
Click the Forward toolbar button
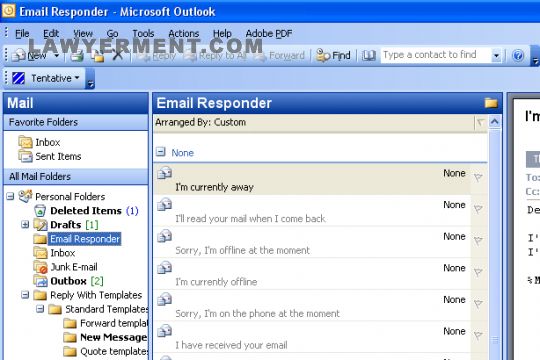click(x=279, y=55)
